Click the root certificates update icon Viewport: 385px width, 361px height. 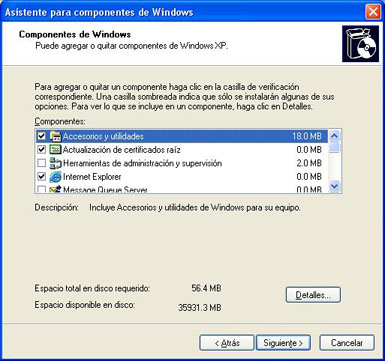(55, 150)
